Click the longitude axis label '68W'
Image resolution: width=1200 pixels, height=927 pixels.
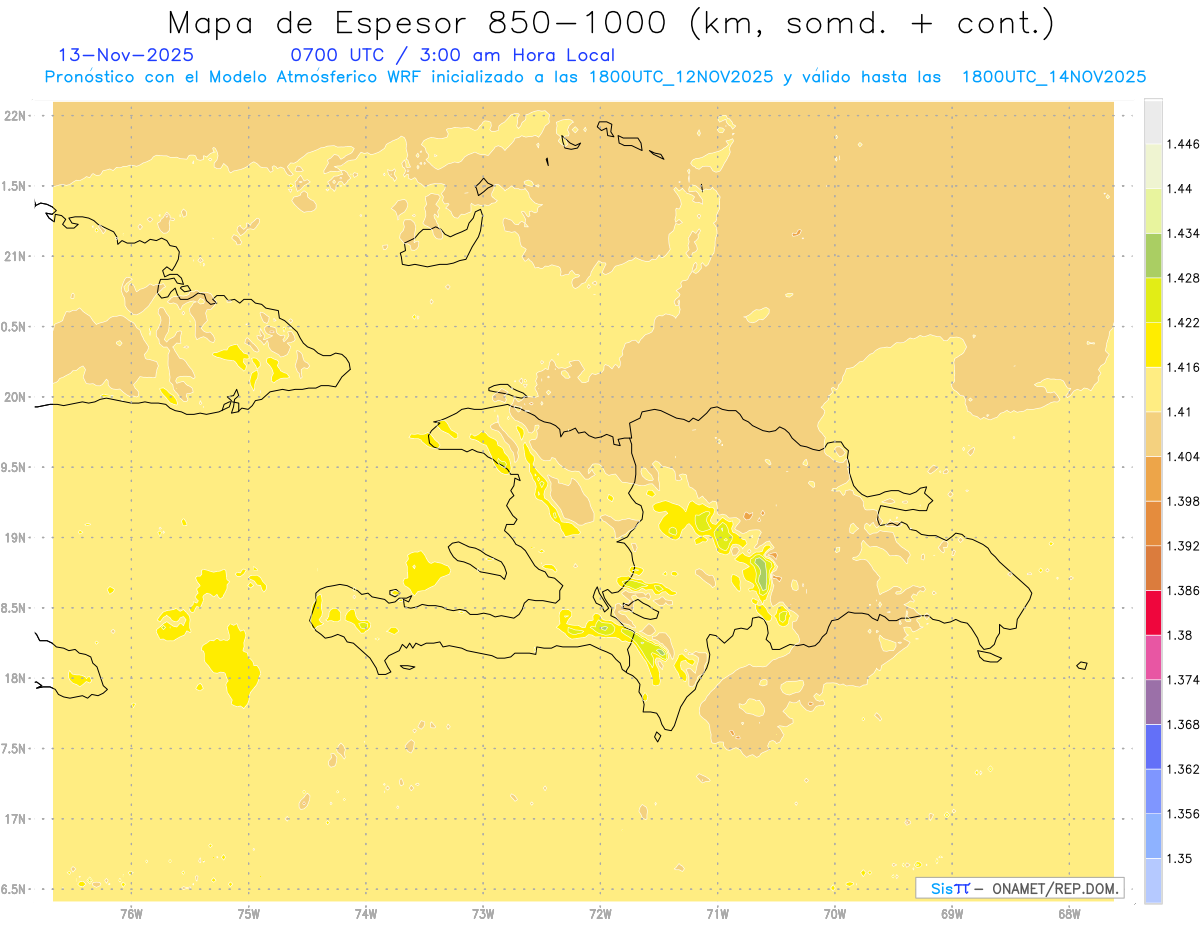(x=1069, y=913)
